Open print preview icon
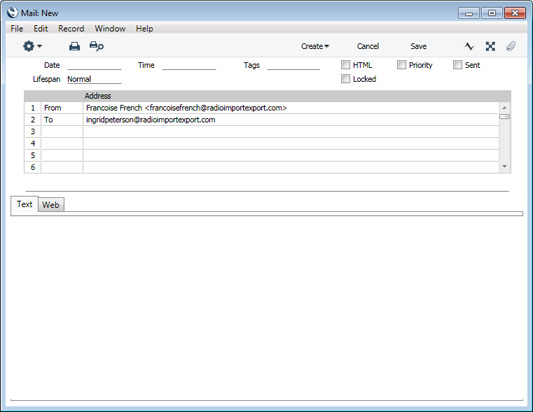This screenshot has height=412, width=533. (x=97, y=46)
